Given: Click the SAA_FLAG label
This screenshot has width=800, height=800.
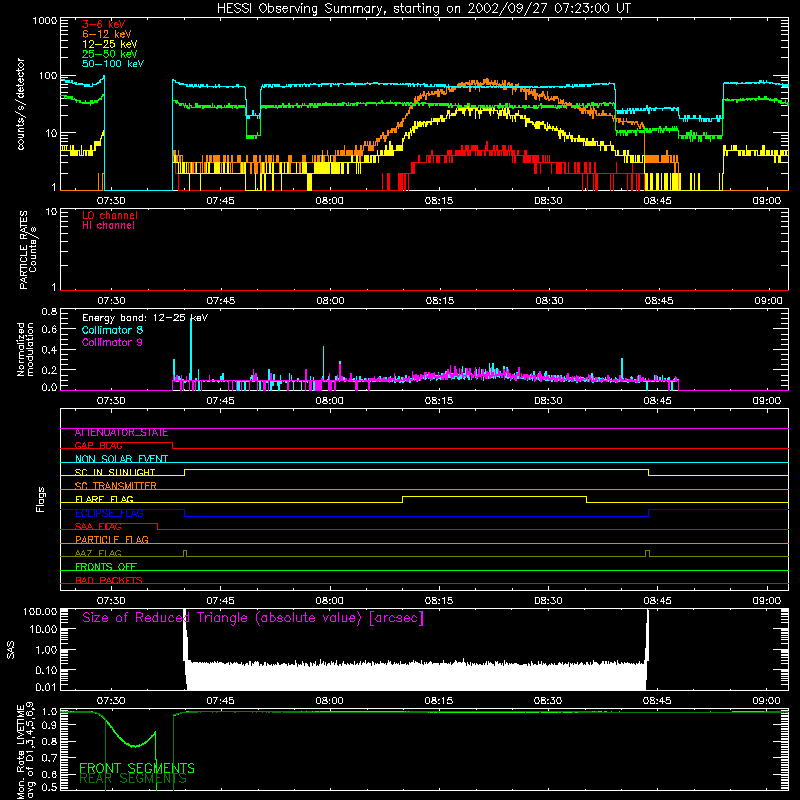Looking at the screenshot, I should click(x=98, y=526).
